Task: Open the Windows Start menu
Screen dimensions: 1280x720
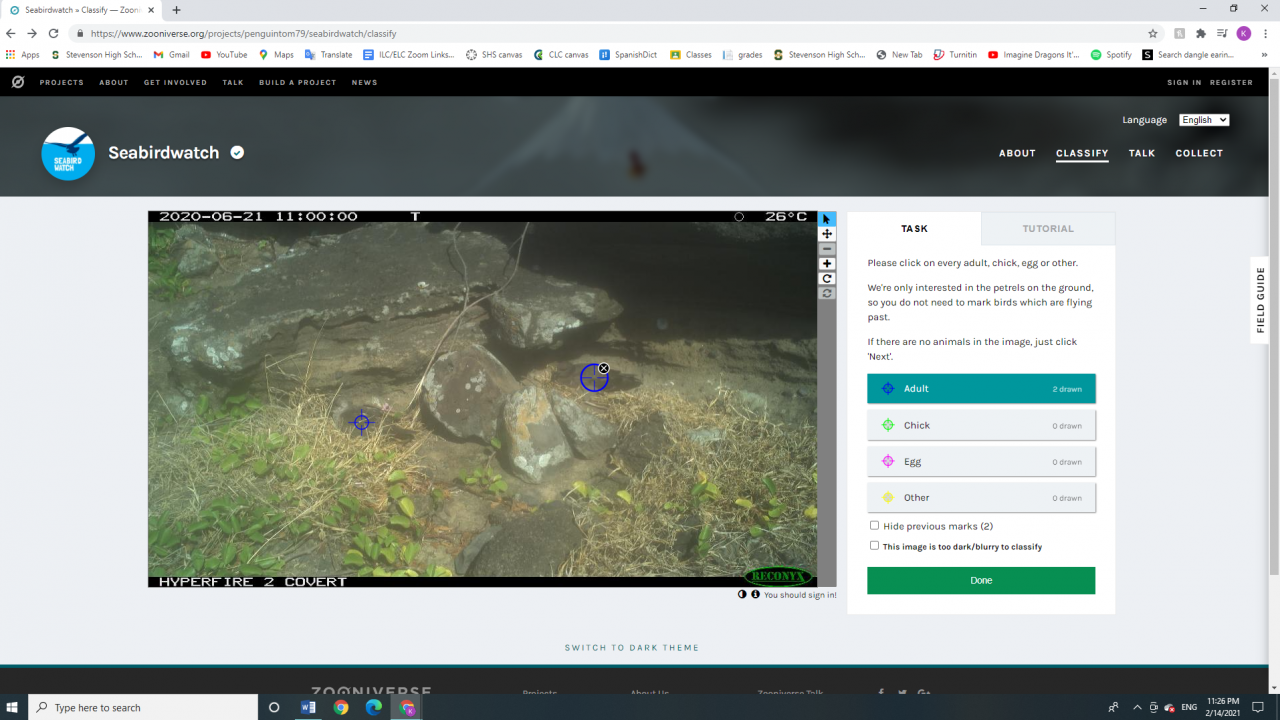Action: click(14, 707)
